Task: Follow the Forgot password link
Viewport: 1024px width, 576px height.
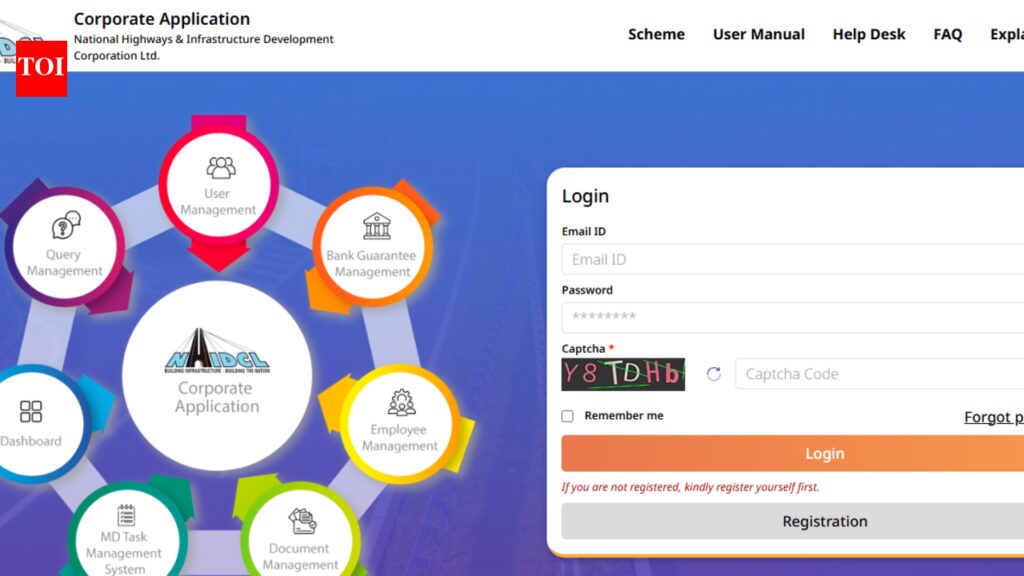Action: tap(993, 417)
